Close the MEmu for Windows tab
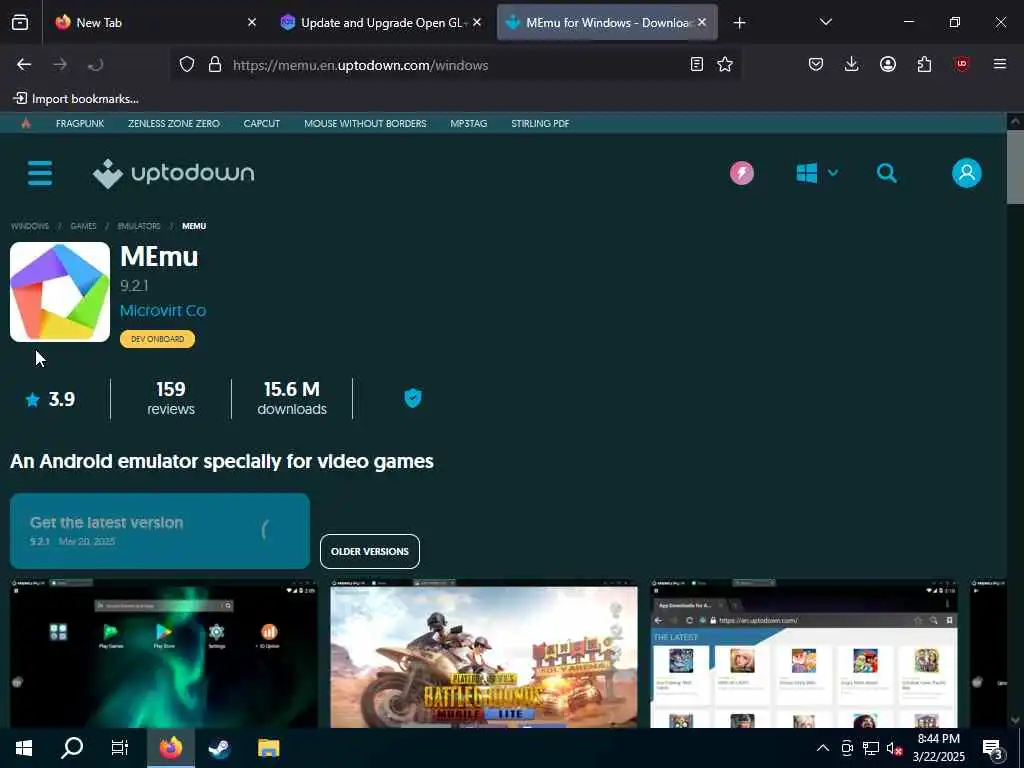The height and width of the screenshot is (768, 1024). [x=702, y=22]
